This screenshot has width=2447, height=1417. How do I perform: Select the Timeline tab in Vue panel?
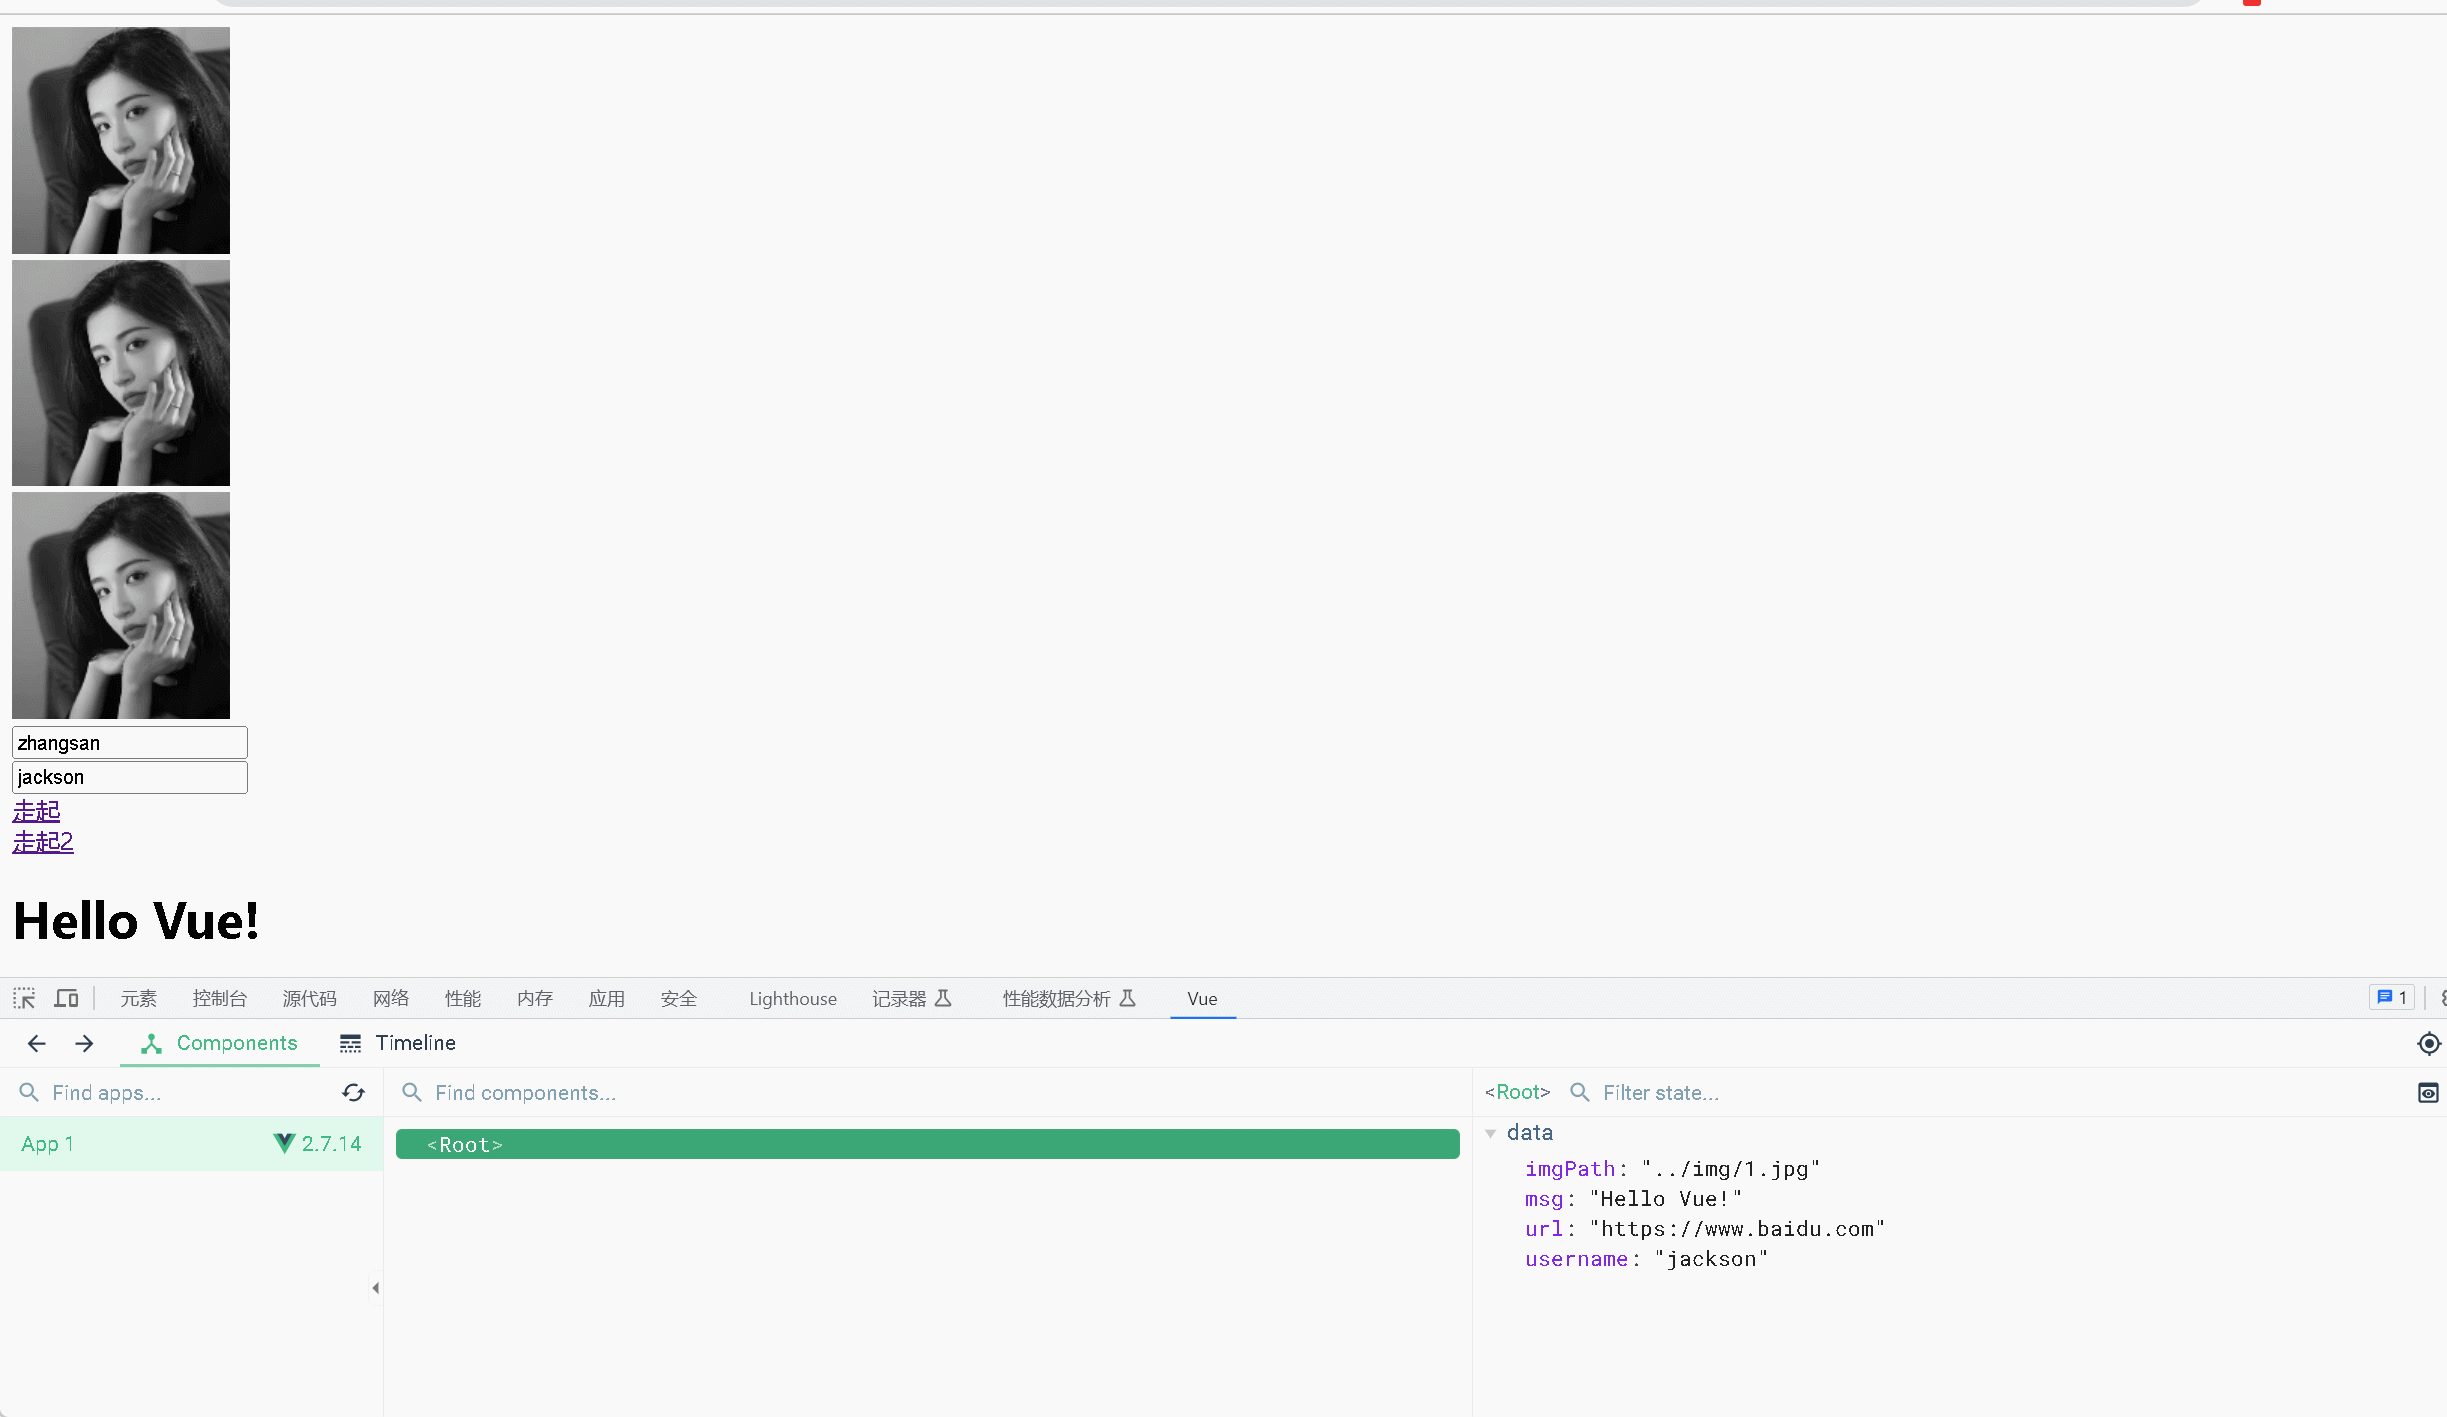[415, 1043]
